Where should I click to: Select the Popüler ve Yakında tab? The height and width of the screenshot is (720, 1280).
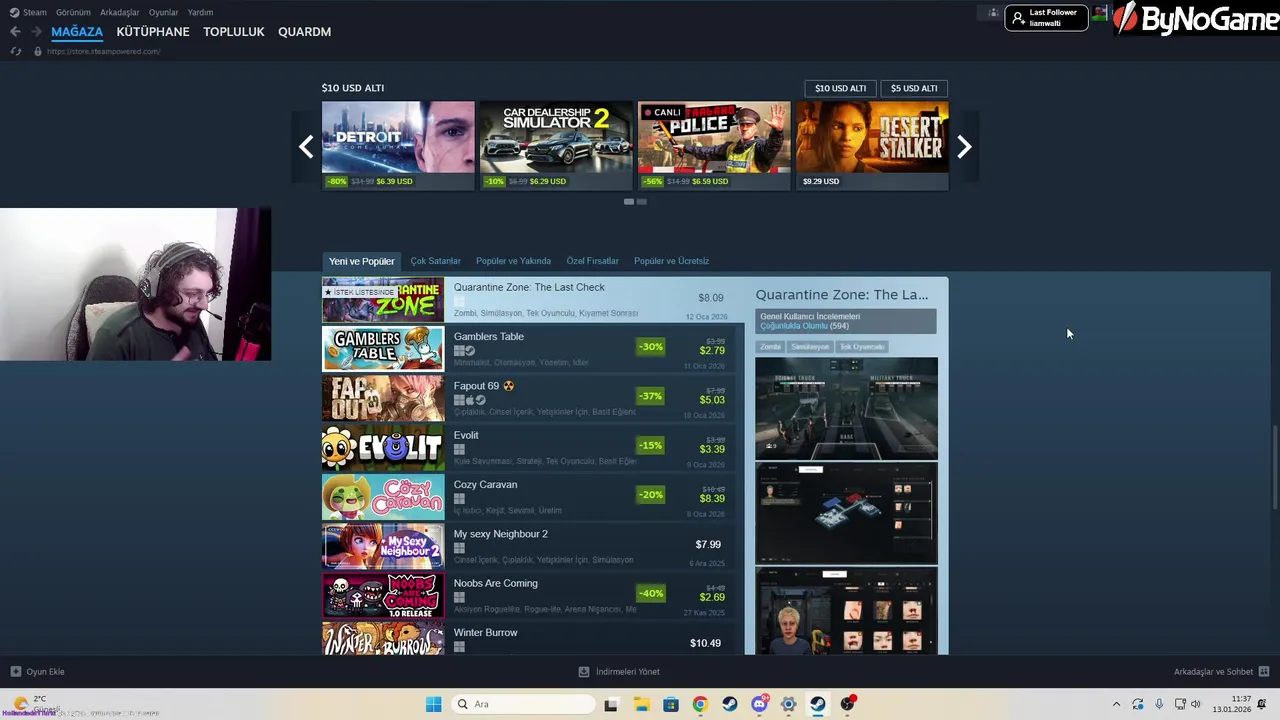pos(513,261)
